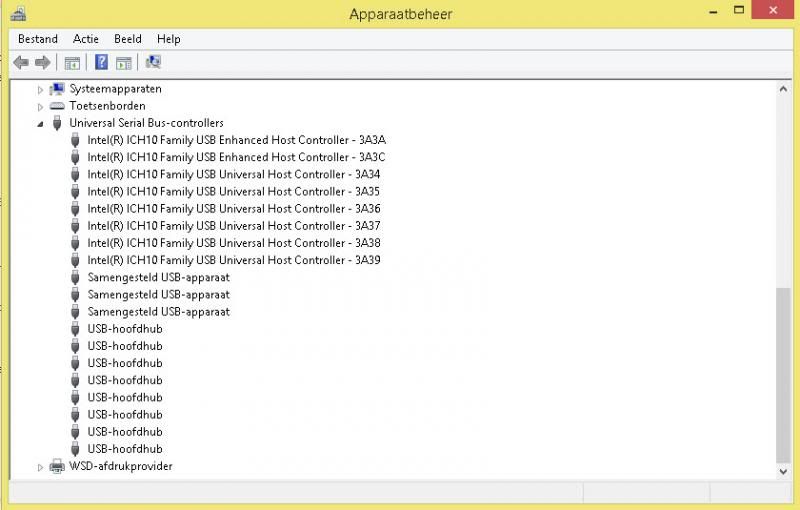The image size is (800, 510).
Task: Scan for hardware changes toolbar icon
Action: click(x=153, y=63)
